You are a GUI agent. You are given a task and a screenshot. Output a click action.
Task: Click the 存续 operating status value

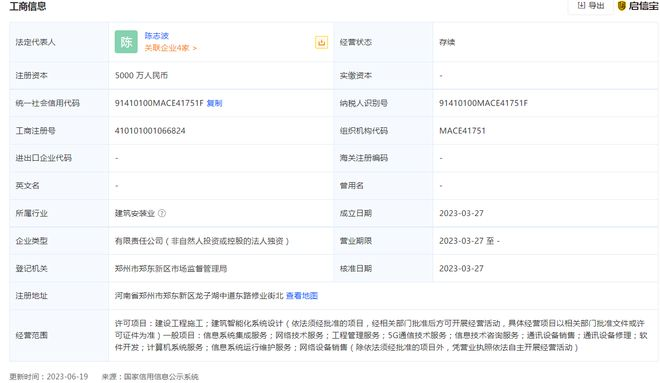point(447,42)
